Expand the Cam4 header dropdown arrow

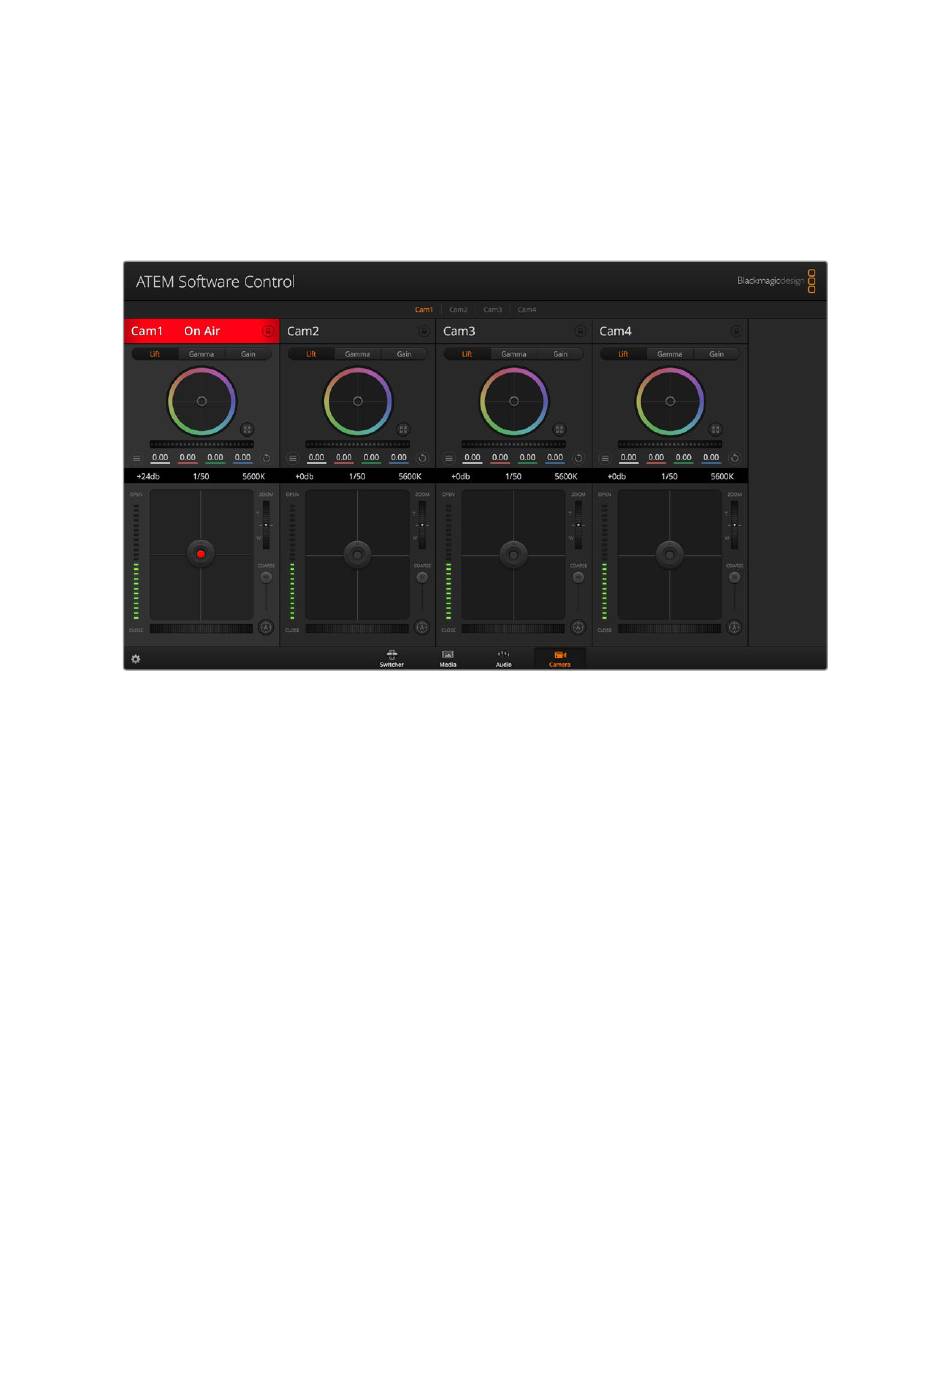coord(736,331)
